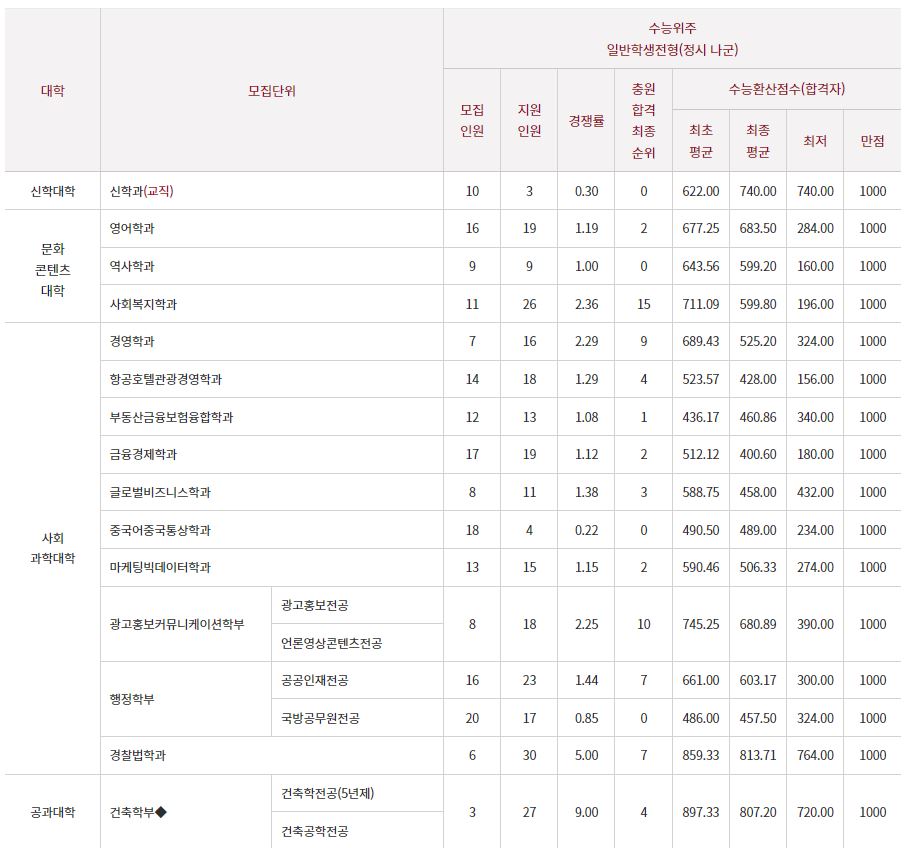The height and width of the screenshot is (848, 911).
Task: Click the 공과대학 college cell
Action: [x=52, y=812]
